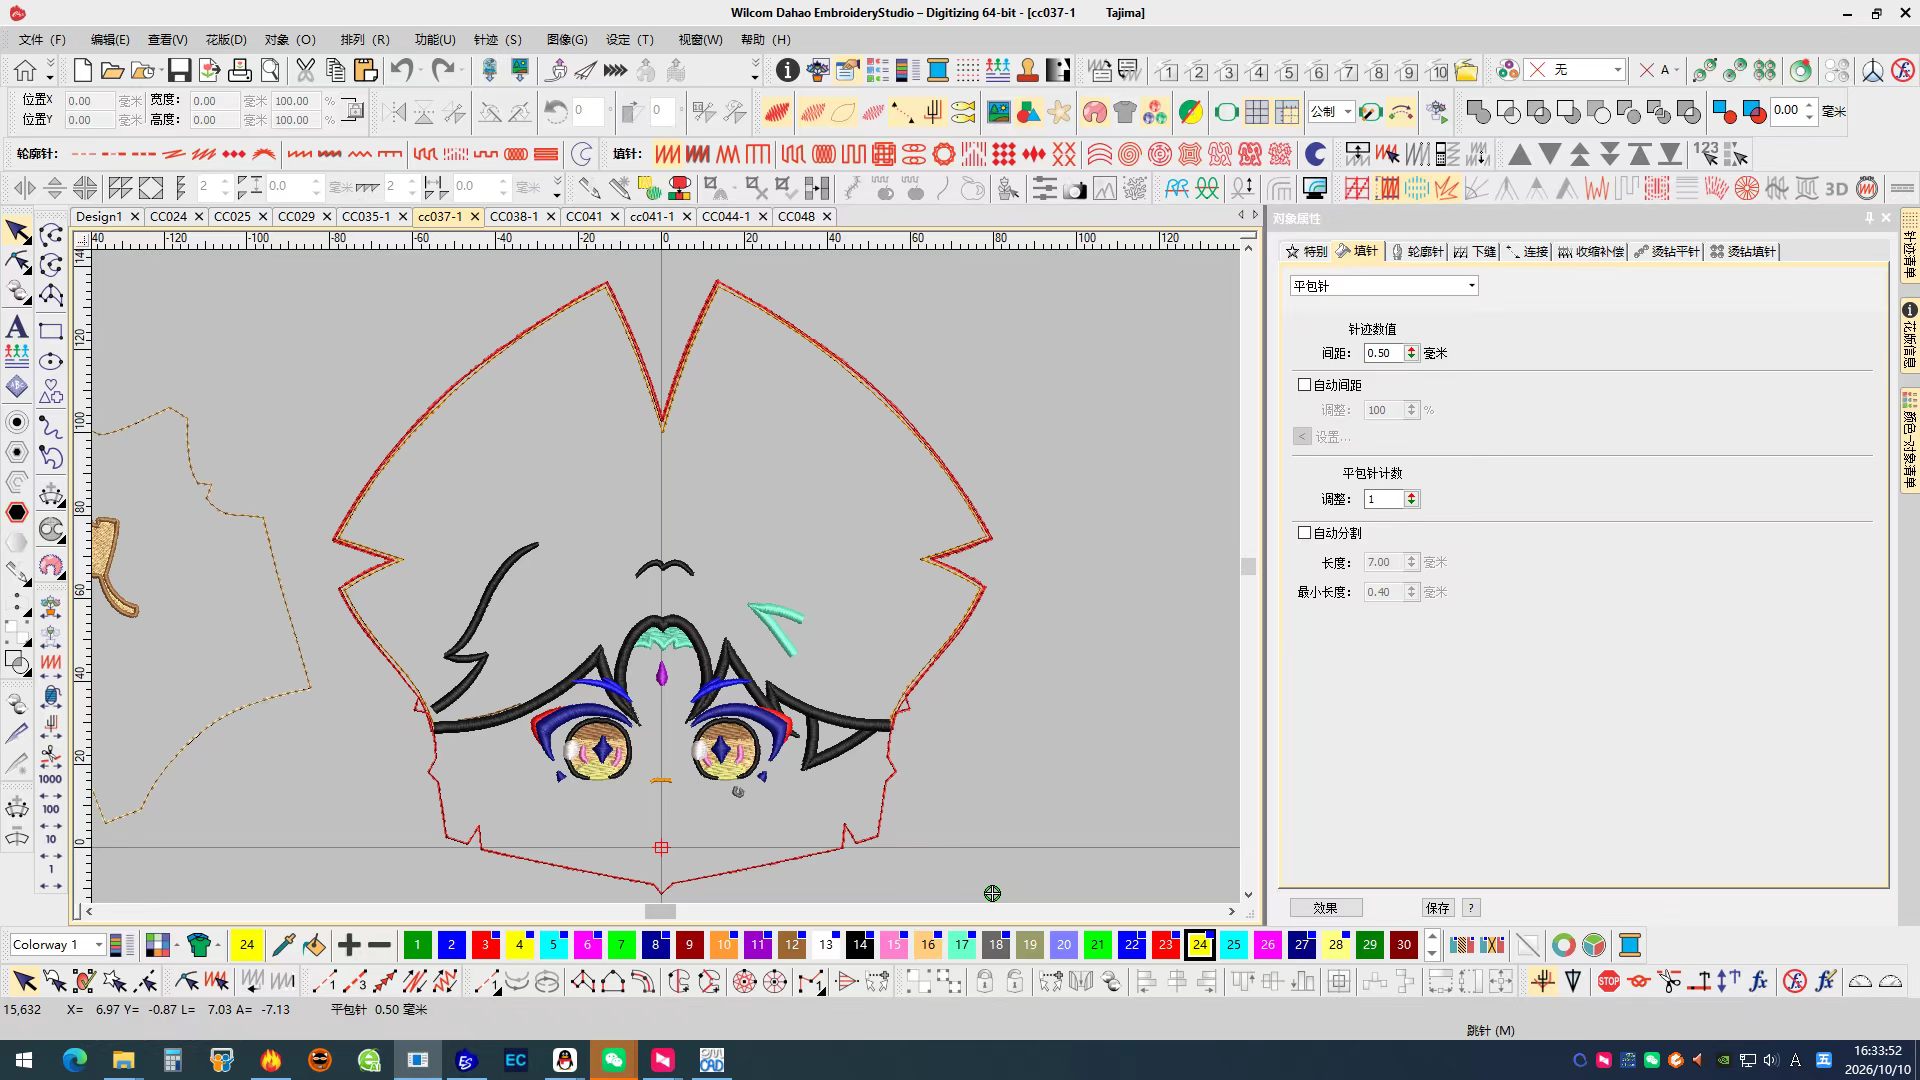Viewport: 1920px width, 1080px height.
Task: Select the Lettering A tool
Action: 17,327
